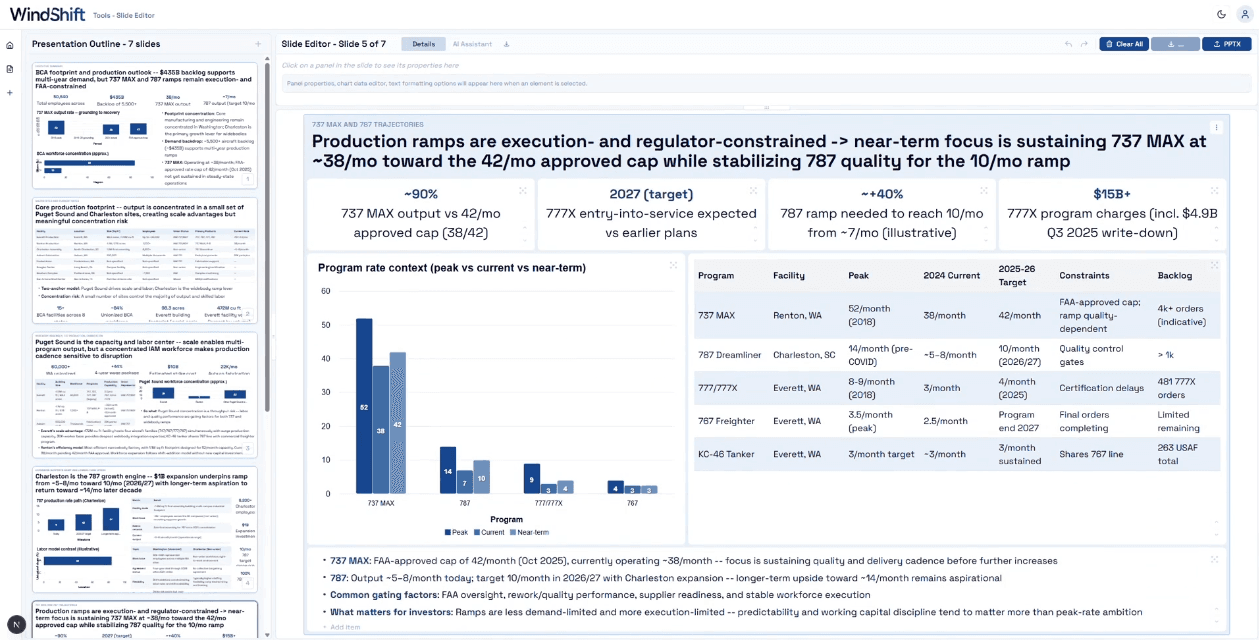Screen dimensions: 1259x640
Task: Switch to the AI Assistant tab
Action: point(472,44)
